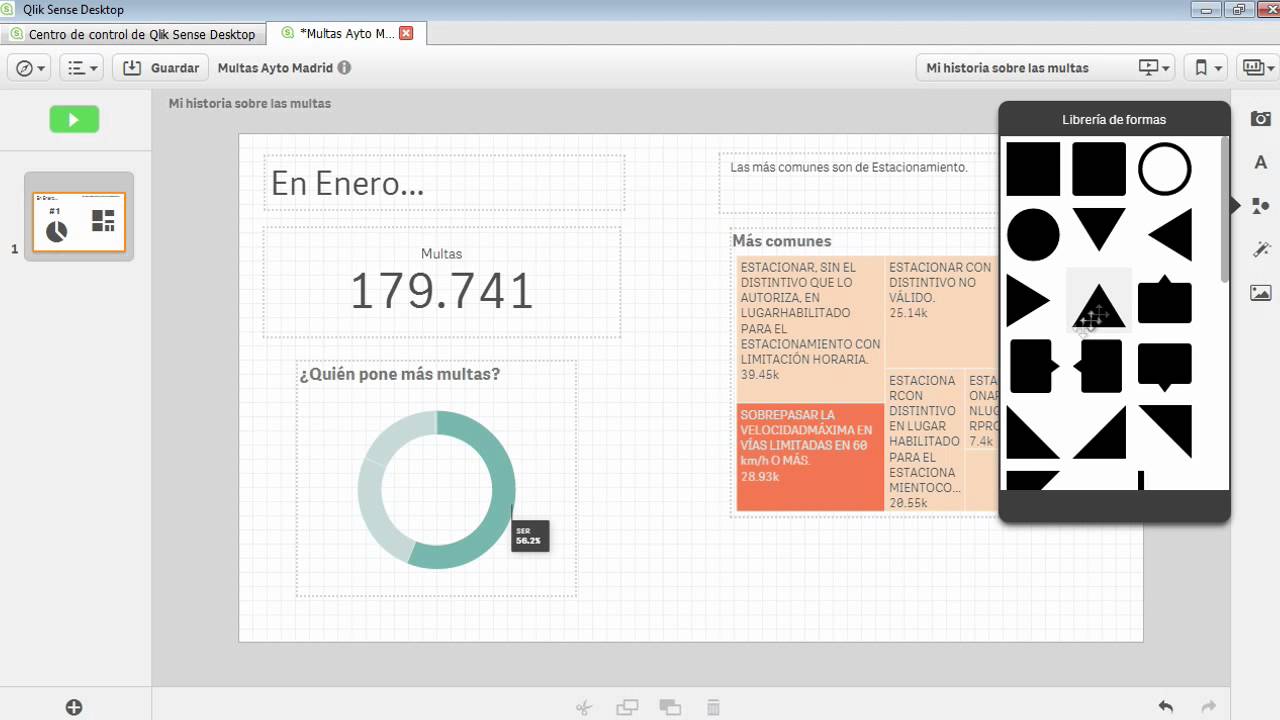This screenshot has width=1280, height=720.
Task: Open the navigation compass dropdown
Action: pyautogui.click(x=31, y=68)
